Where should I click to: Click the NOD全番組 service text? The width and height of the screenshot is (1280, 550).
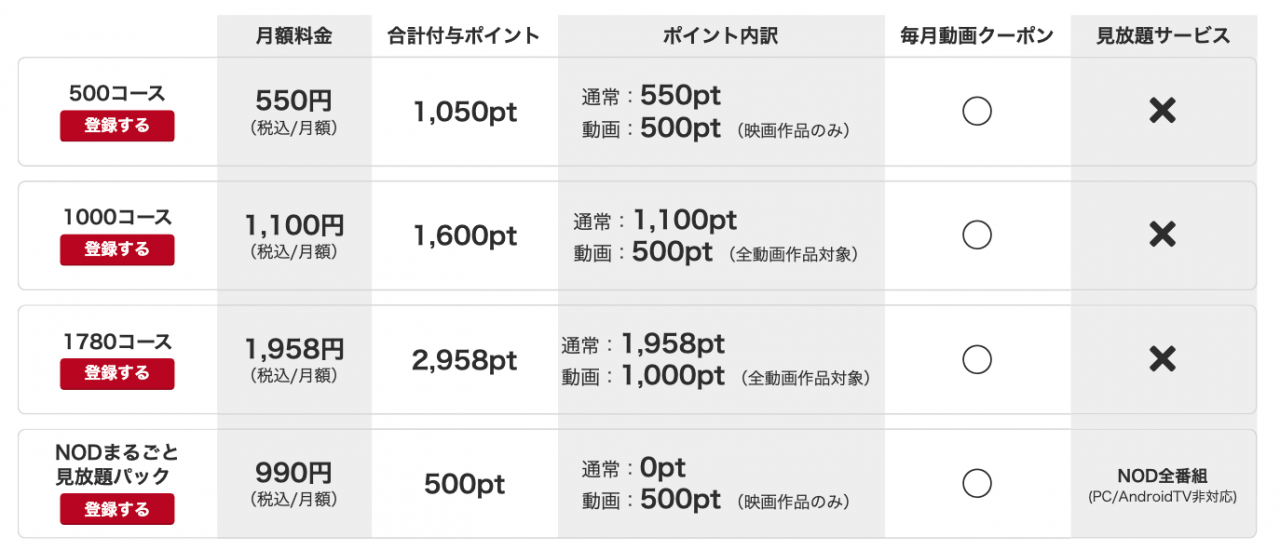point(1162,477)
